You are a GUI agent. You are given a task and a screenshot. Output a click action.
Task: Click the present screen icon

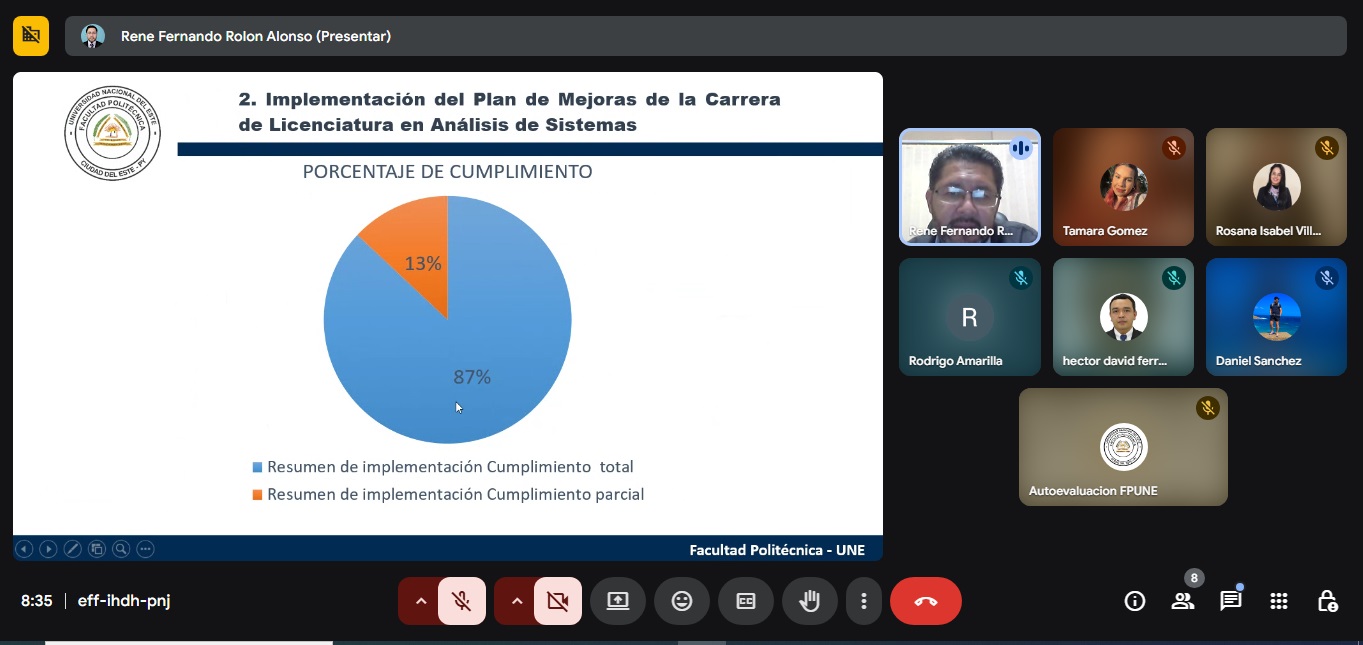point(618,601)
